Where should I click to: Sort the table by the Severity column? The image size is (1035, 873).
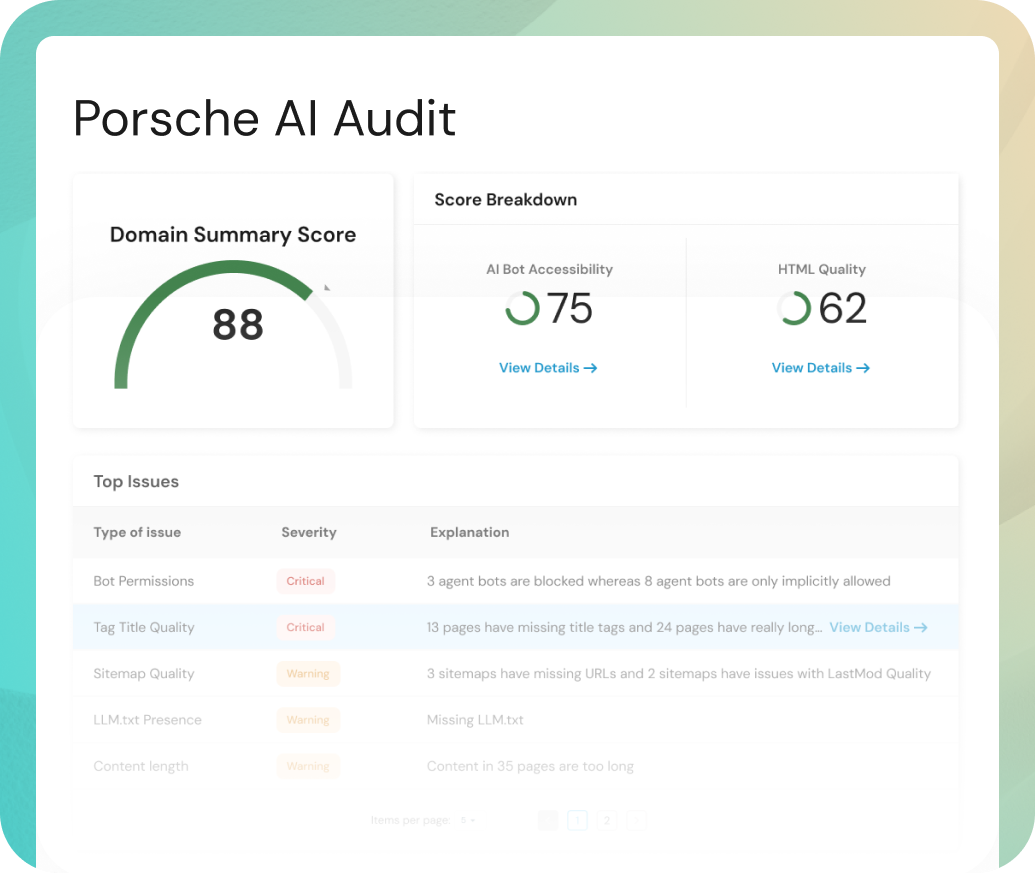point(308,532)
